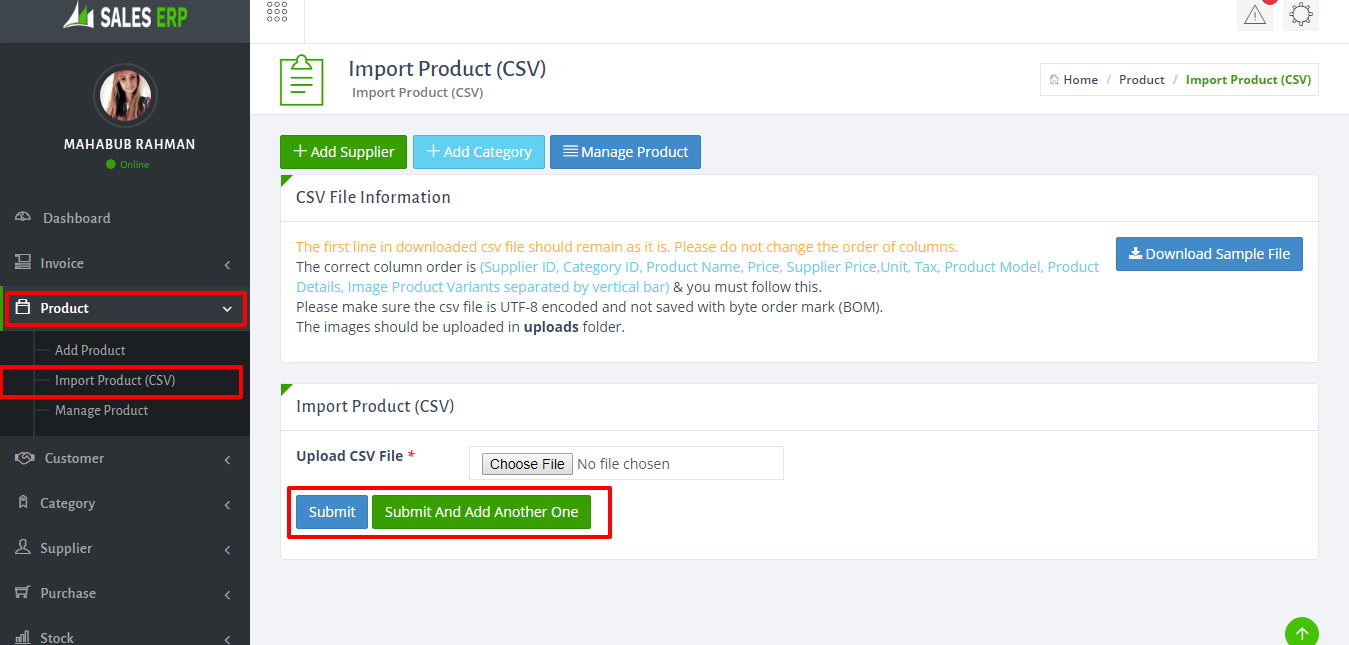Open Manage Product submenu item
This screenshot has height=645, width=1349.
pyautogui.click(x=101, y=410)
